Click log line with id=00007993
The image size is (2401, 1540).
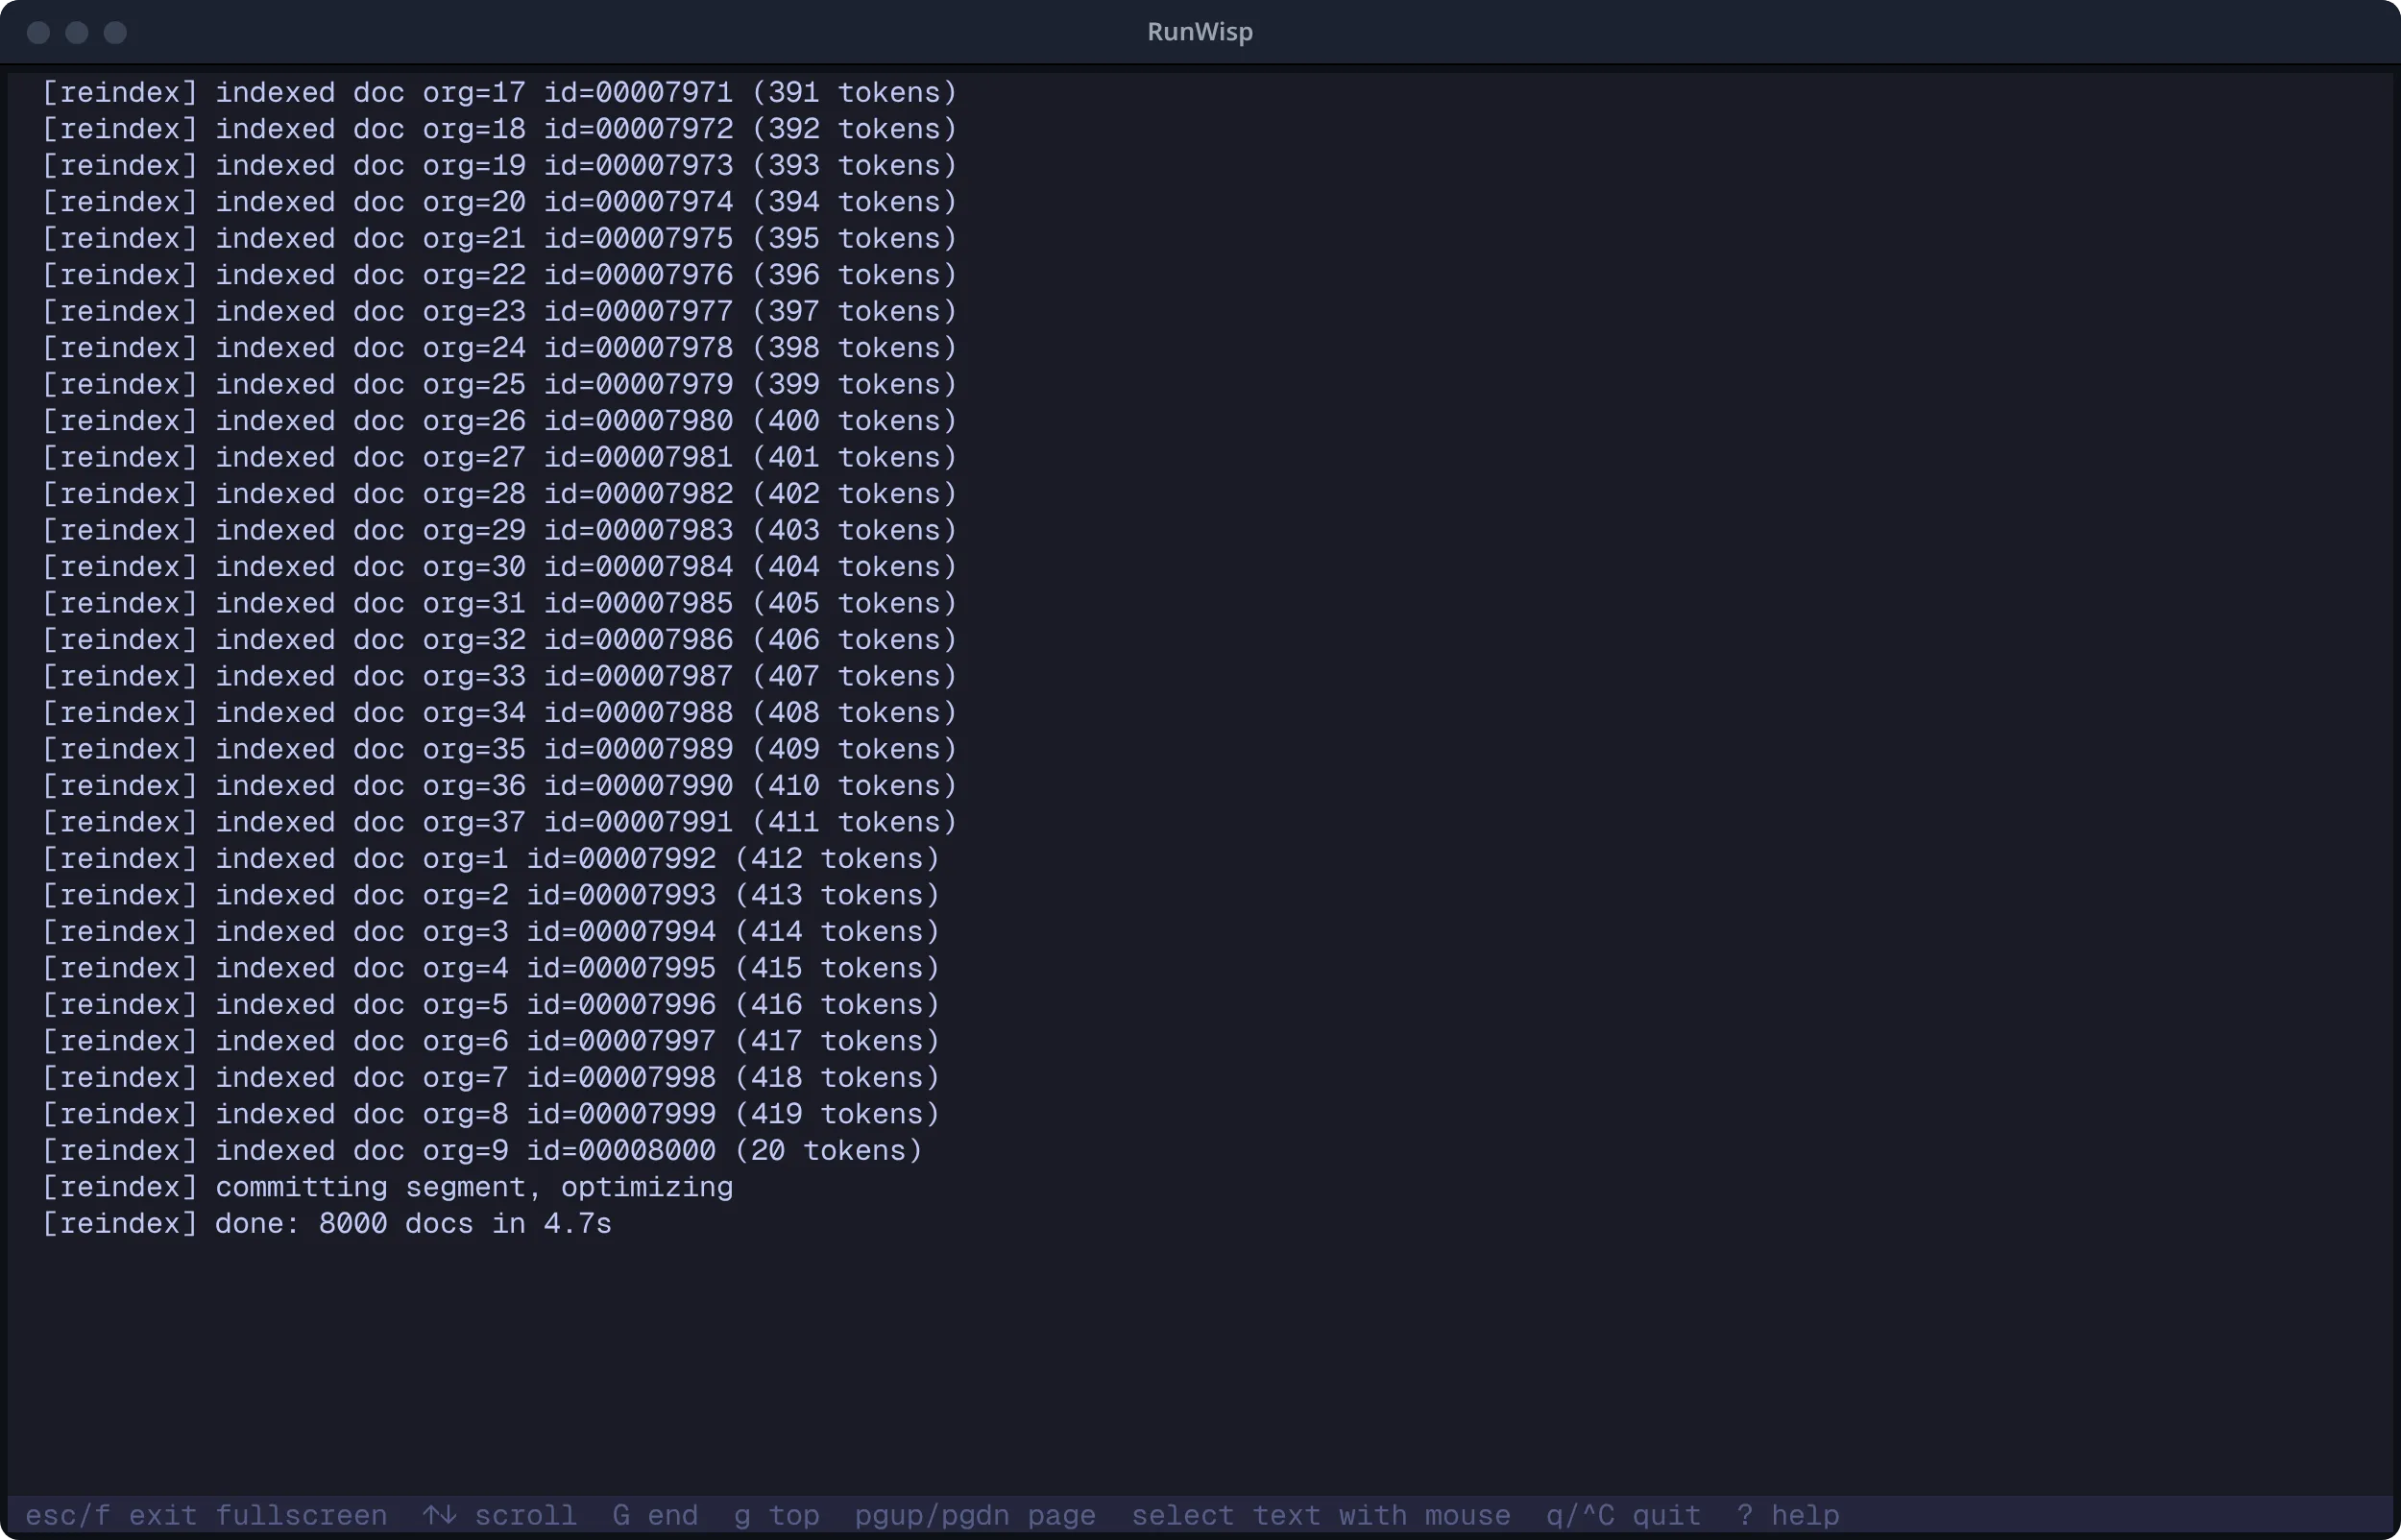tap(491, 896)
